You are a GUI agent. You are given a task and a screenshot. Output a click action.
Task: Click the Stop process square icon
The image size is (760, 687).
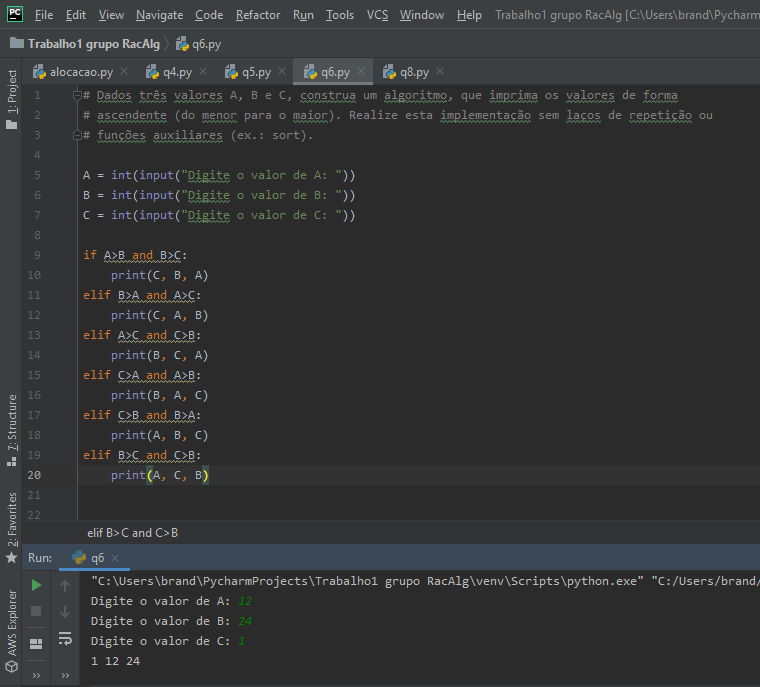click(36, 611)
